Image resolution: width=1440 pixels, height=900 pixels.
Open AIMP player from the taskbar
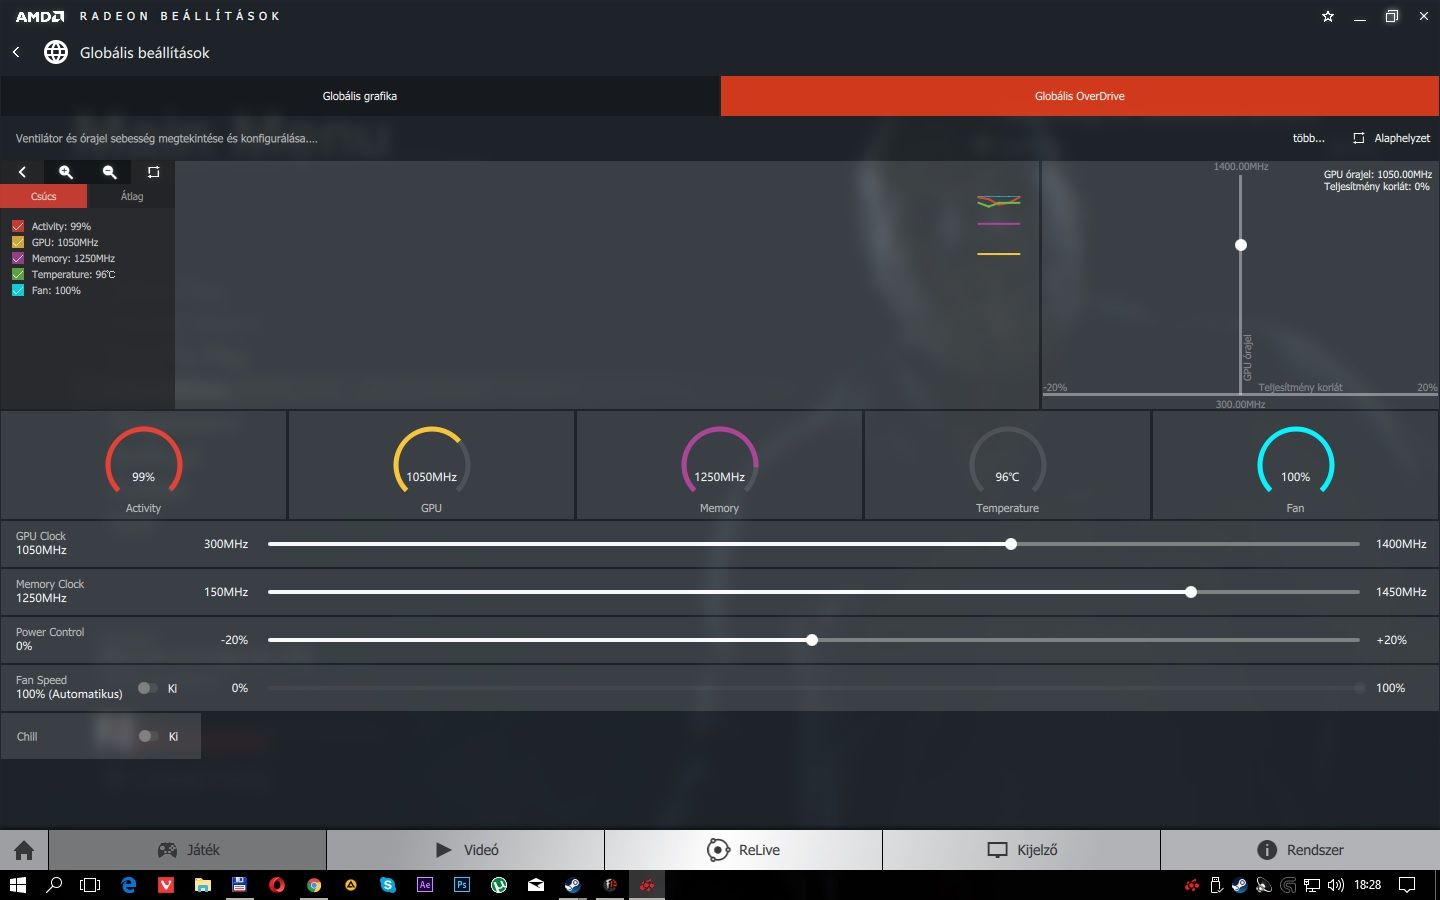pos(351,885)
